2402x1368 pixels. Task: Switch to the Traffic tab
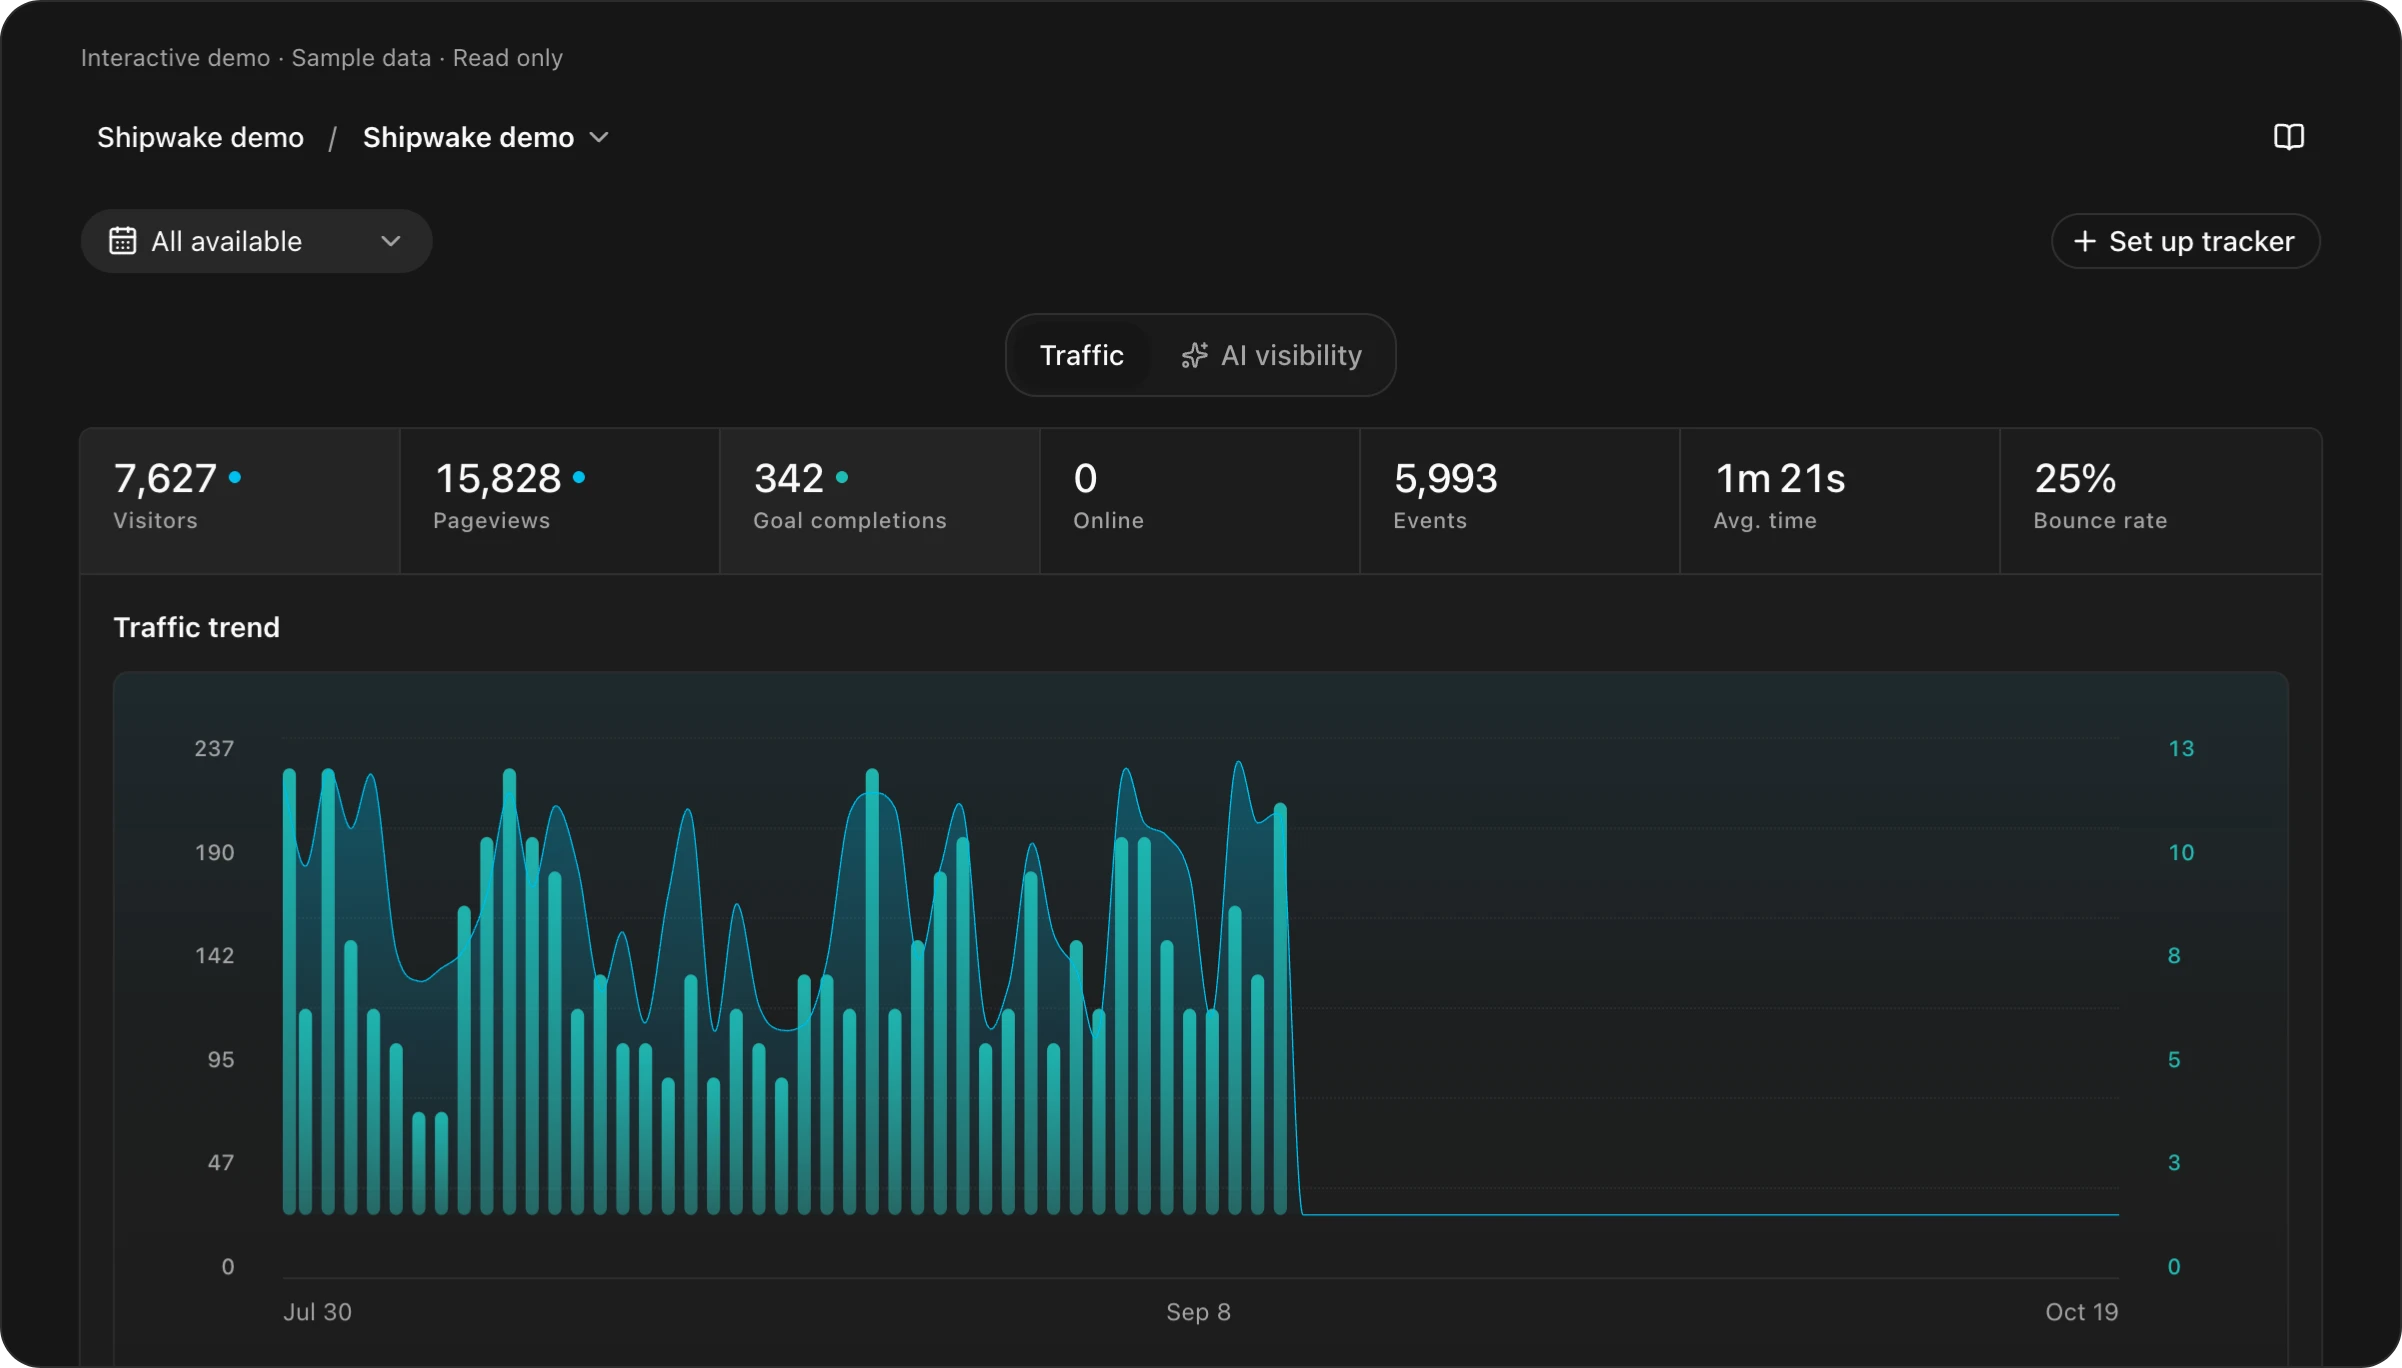[1081, 355]
